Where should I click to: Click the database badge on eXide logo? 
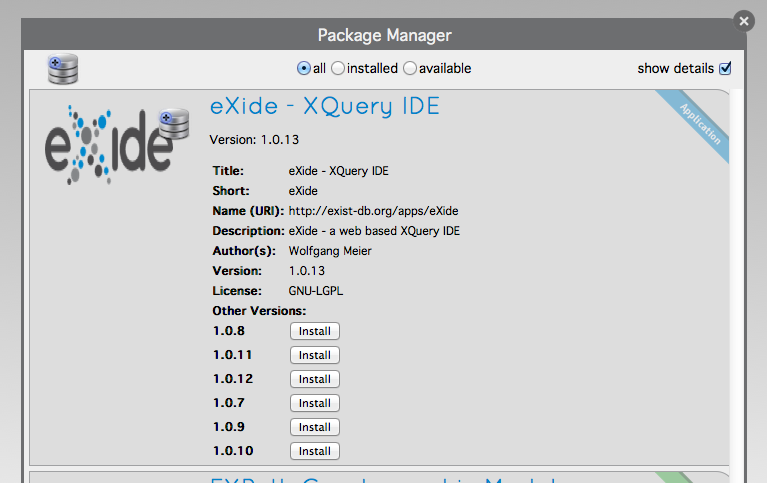tap(173, 123)
